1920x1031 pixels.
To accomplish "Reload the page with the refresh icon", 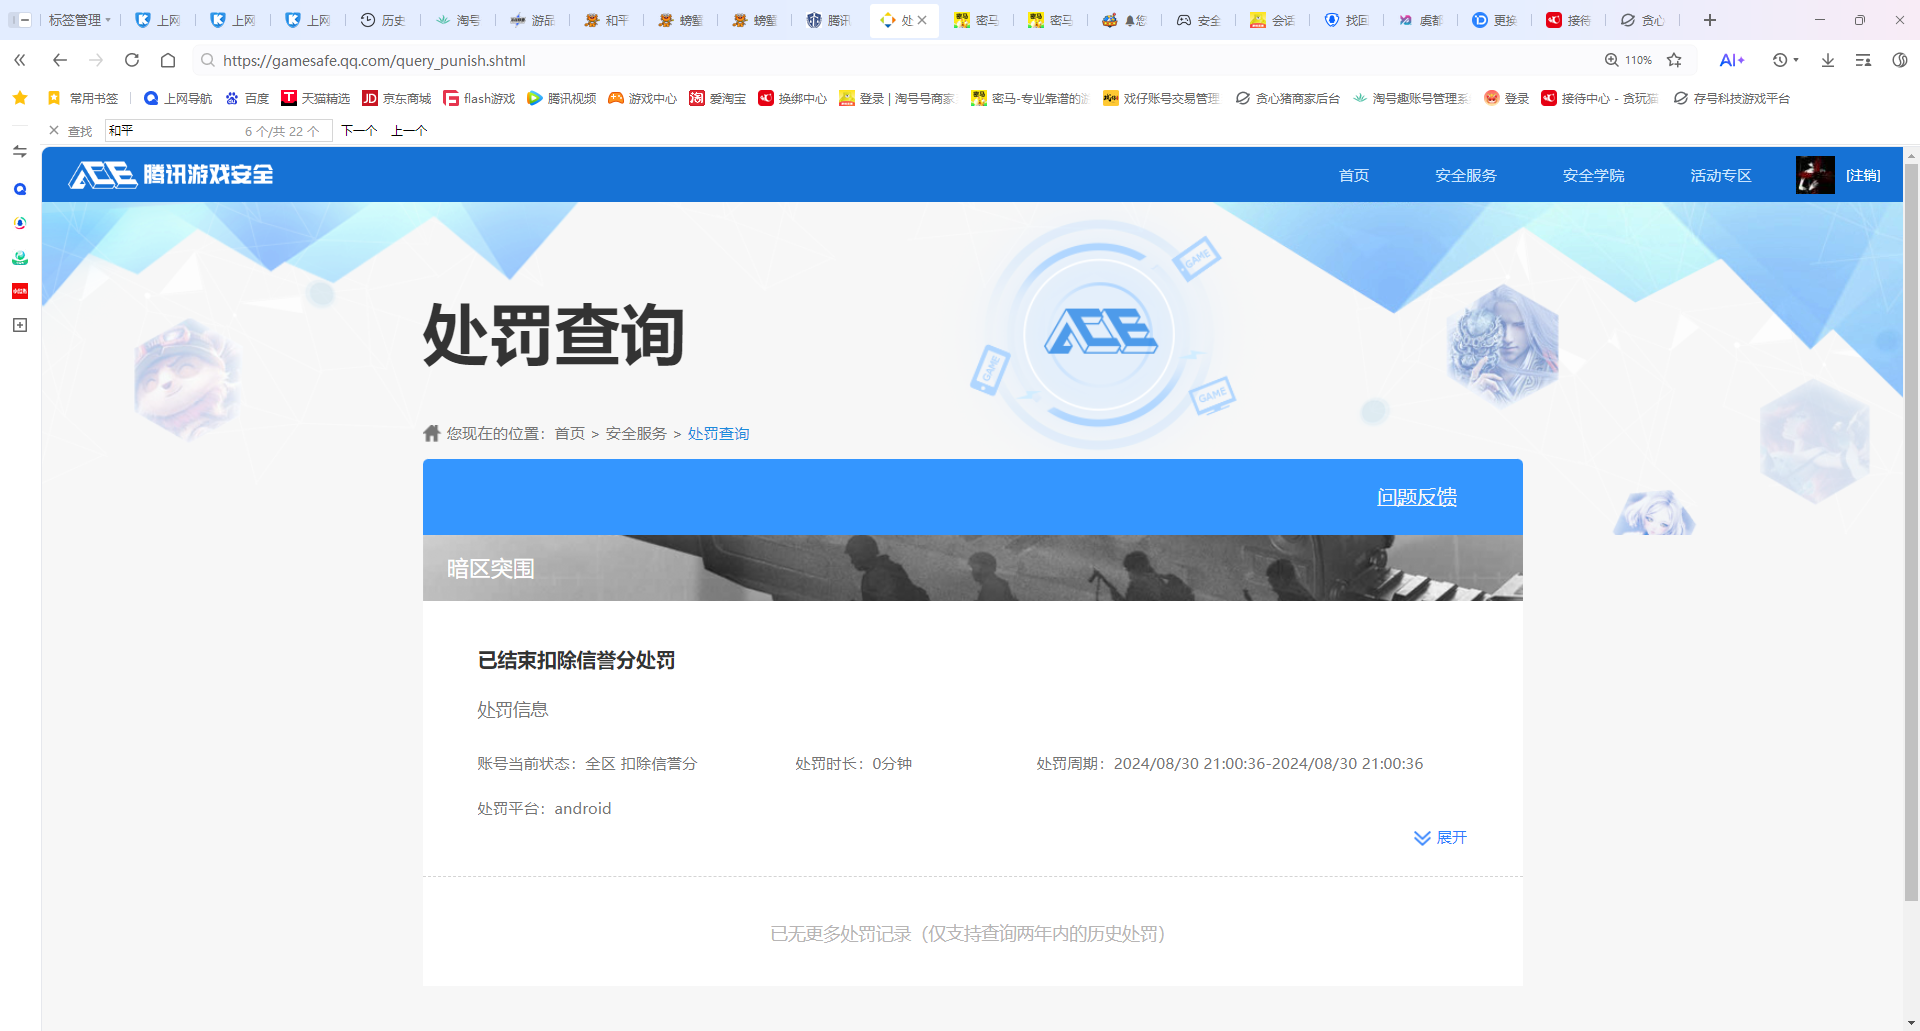I will pos(131,60).
